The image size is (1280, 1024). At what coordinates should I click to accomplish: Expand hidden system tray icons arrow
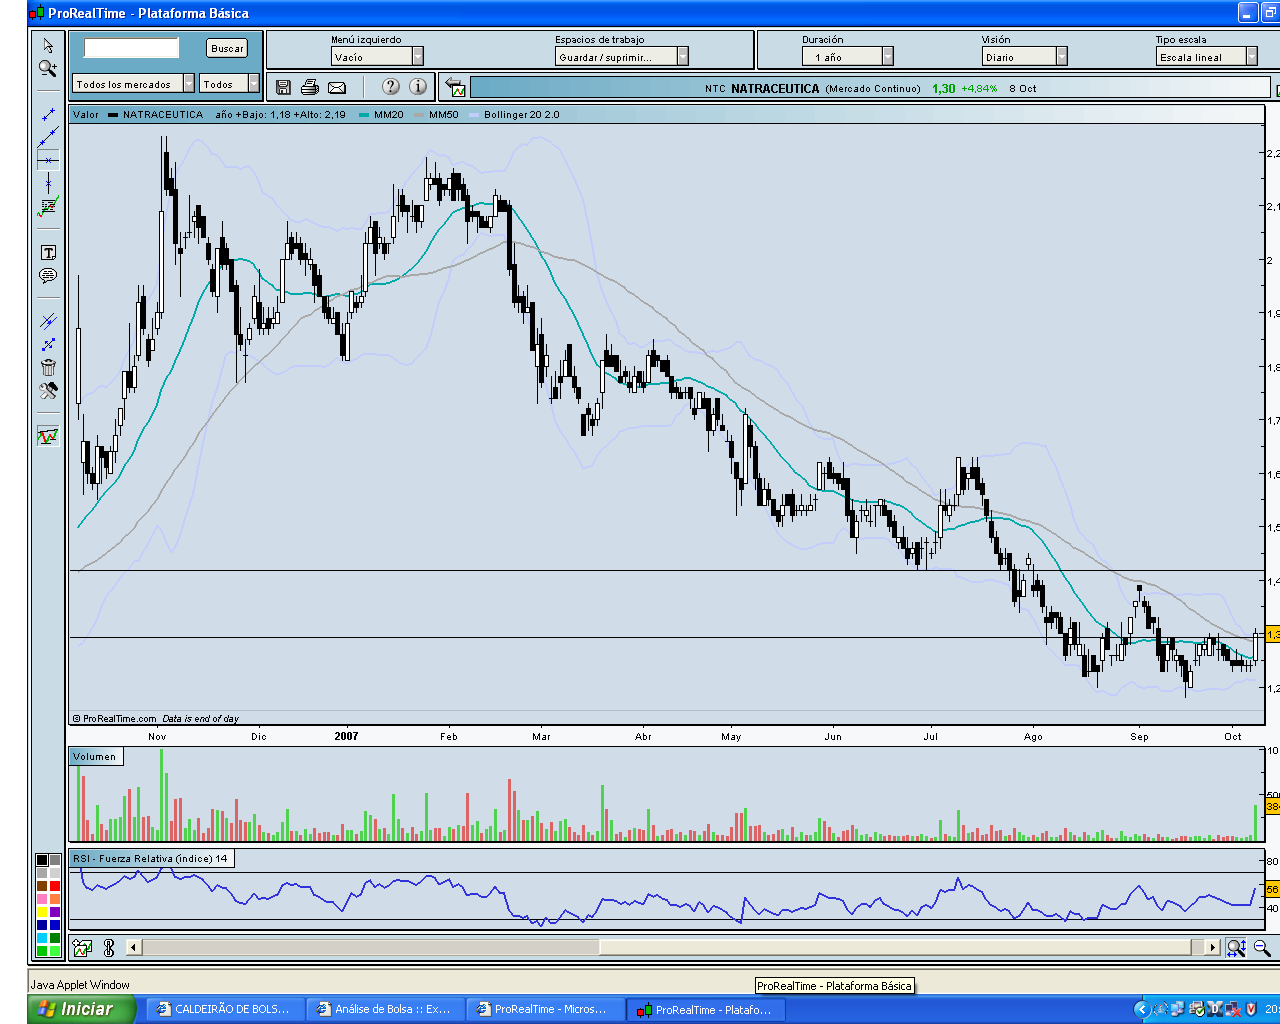coord(1141,1009)
